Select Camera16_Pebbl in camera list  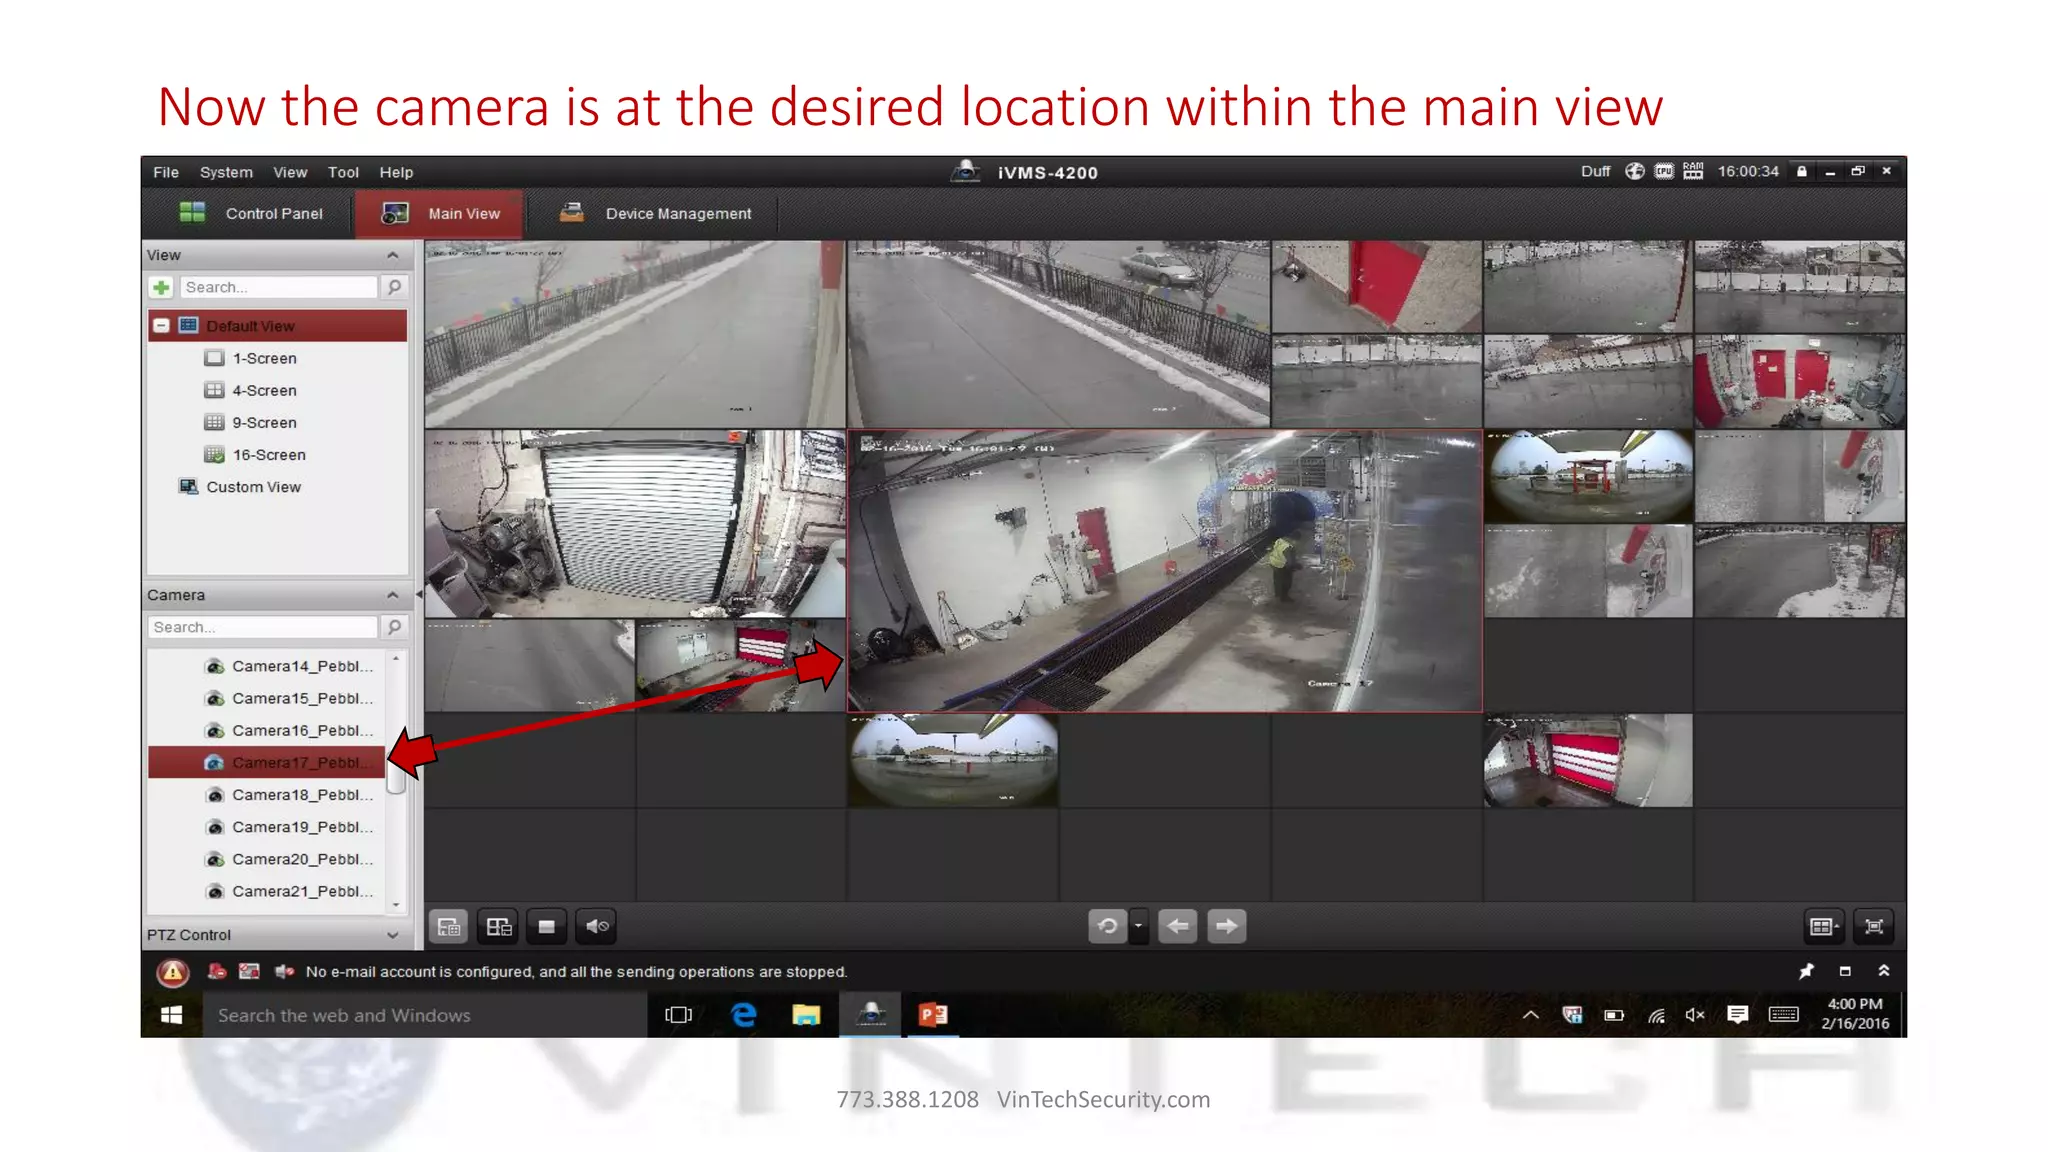(288, 730)
